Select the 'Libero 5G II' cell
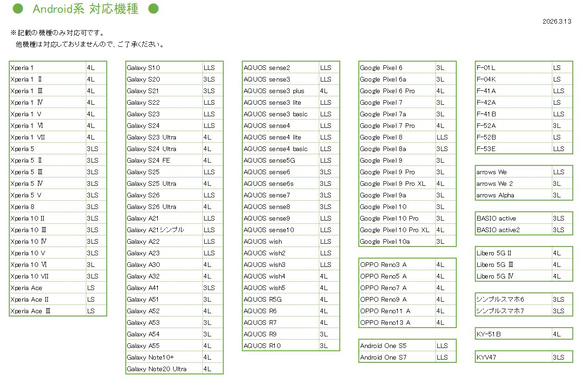The height and width of the screenshot is (386, 583). [513, 253]
